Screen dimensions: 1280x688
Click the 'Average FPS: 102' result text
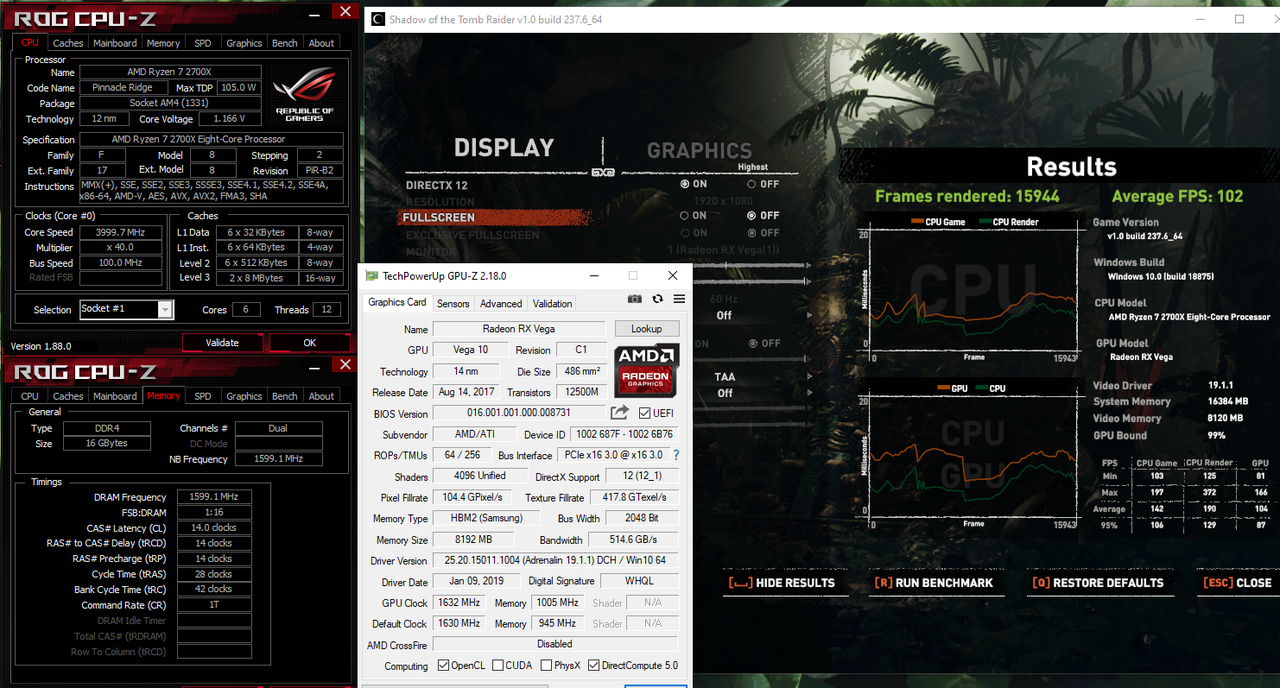pos(1178,196)
